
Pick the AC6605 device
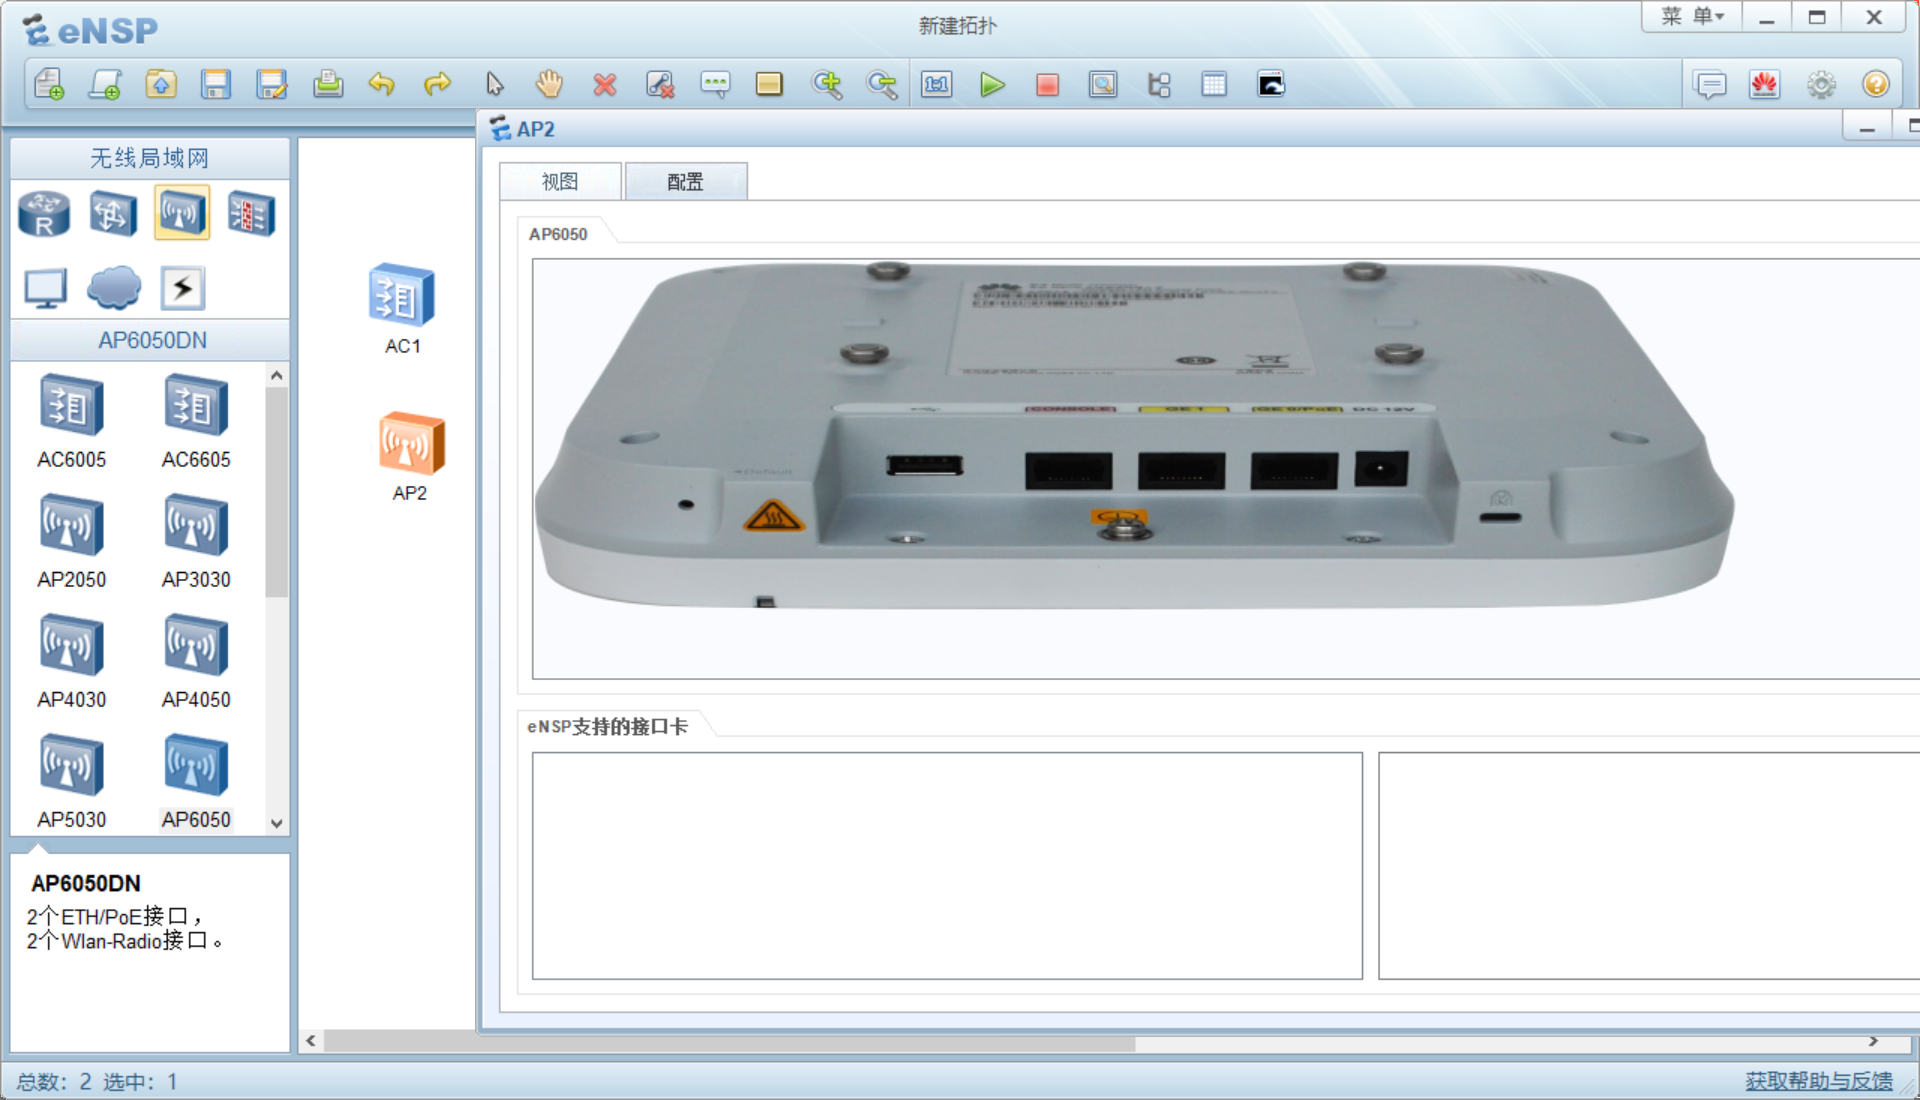point(196,421)
